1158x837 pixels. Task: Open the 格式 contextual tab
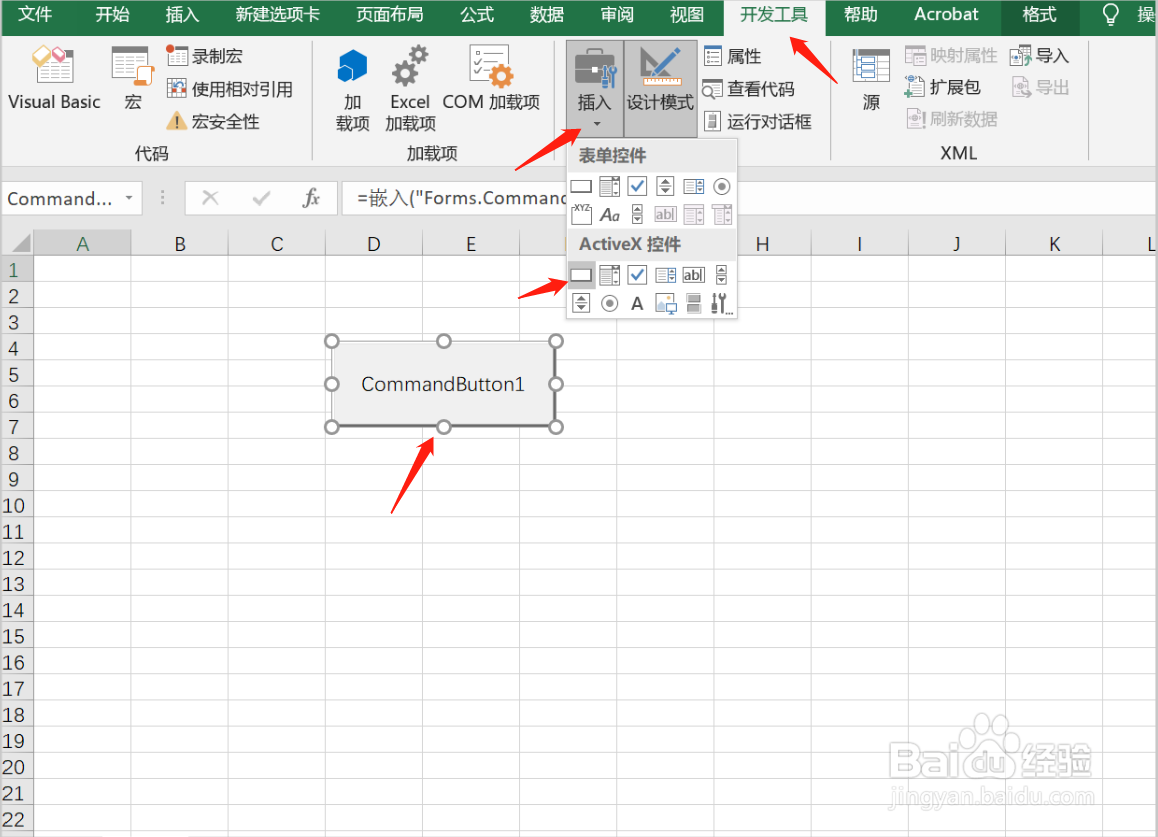point(1039,15)
